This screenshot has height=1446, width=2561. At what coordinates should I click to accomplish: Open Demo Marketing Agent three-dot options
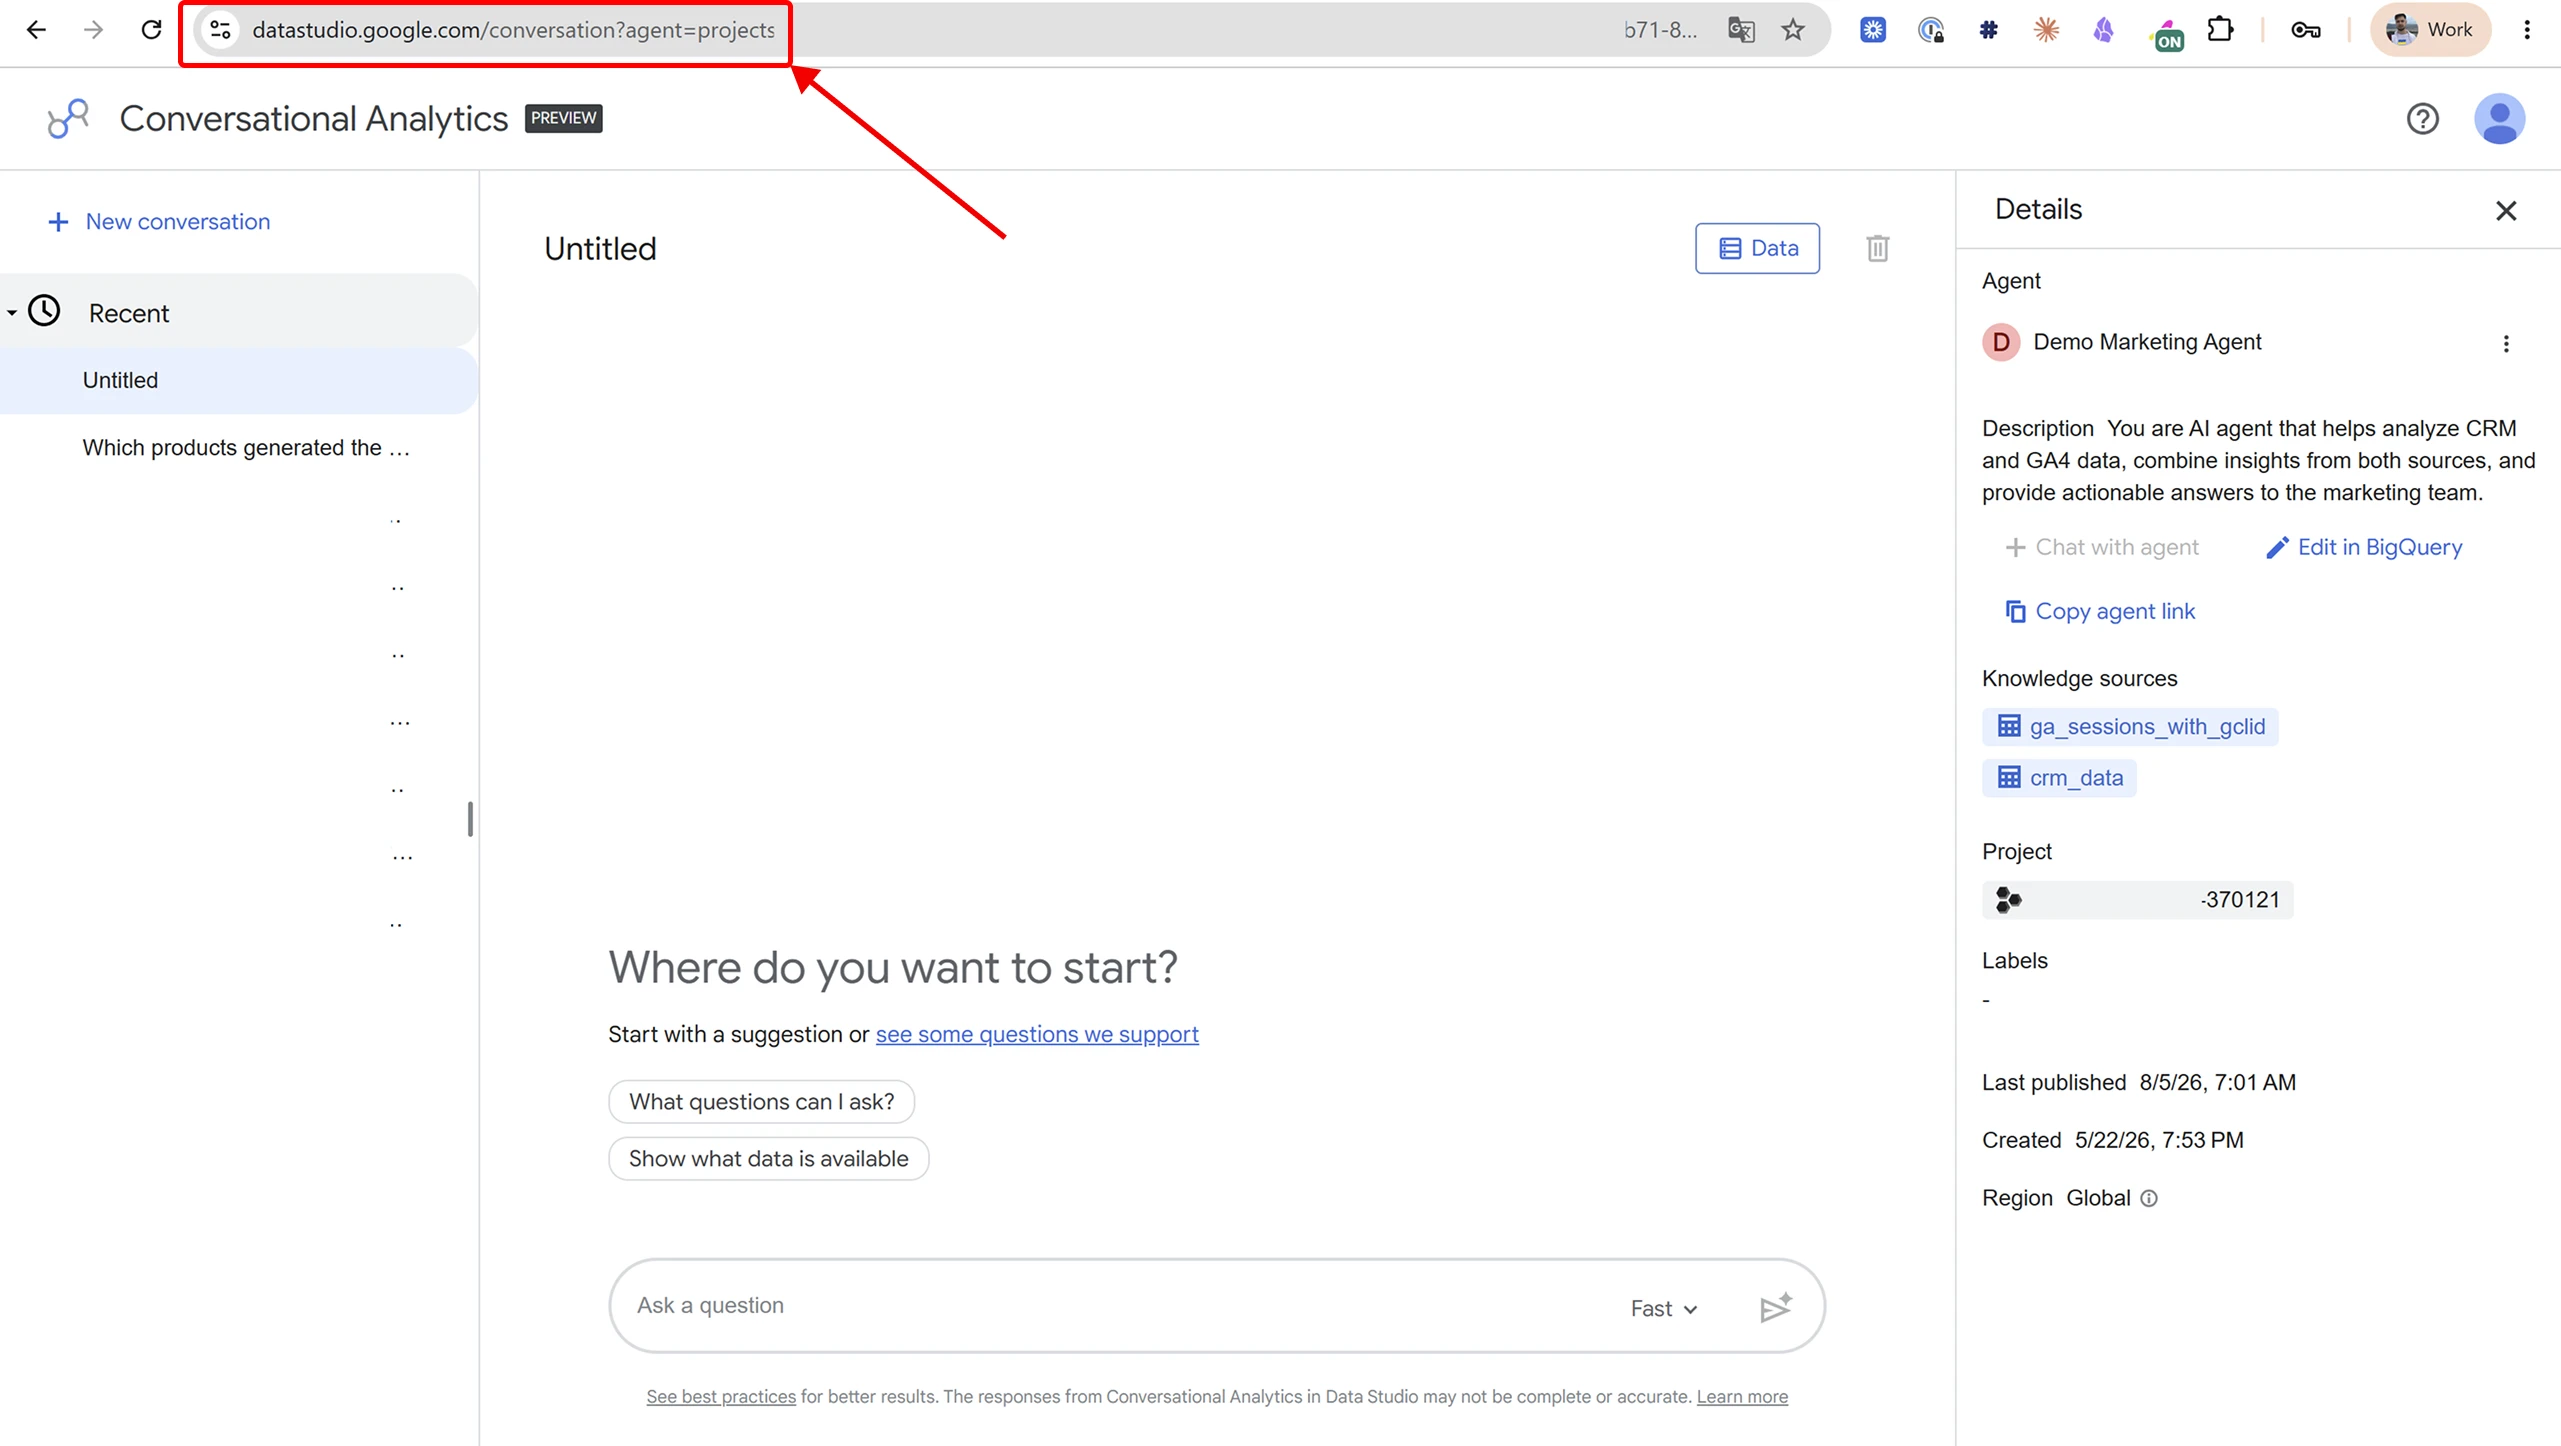point(2506,344)
